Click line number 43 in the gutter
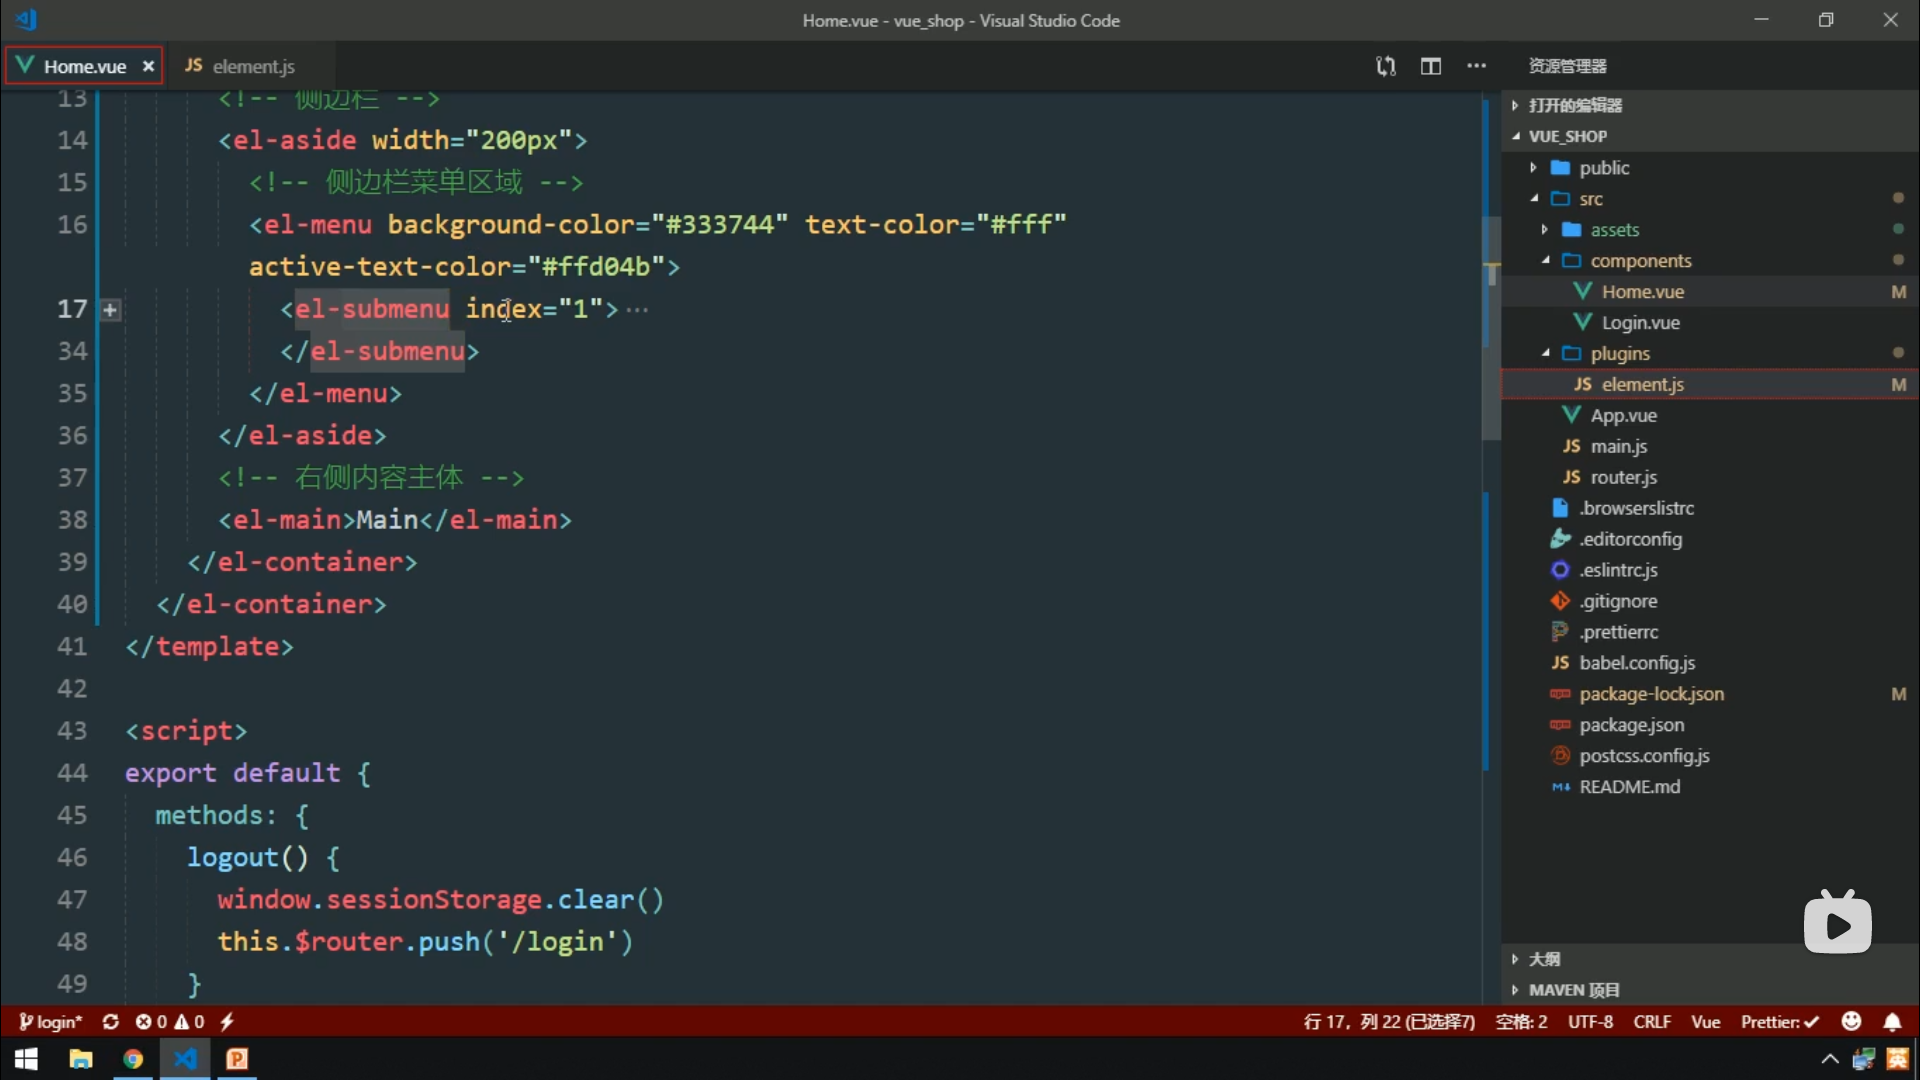Screen dimensions: 1920x1080 point(72,731)
